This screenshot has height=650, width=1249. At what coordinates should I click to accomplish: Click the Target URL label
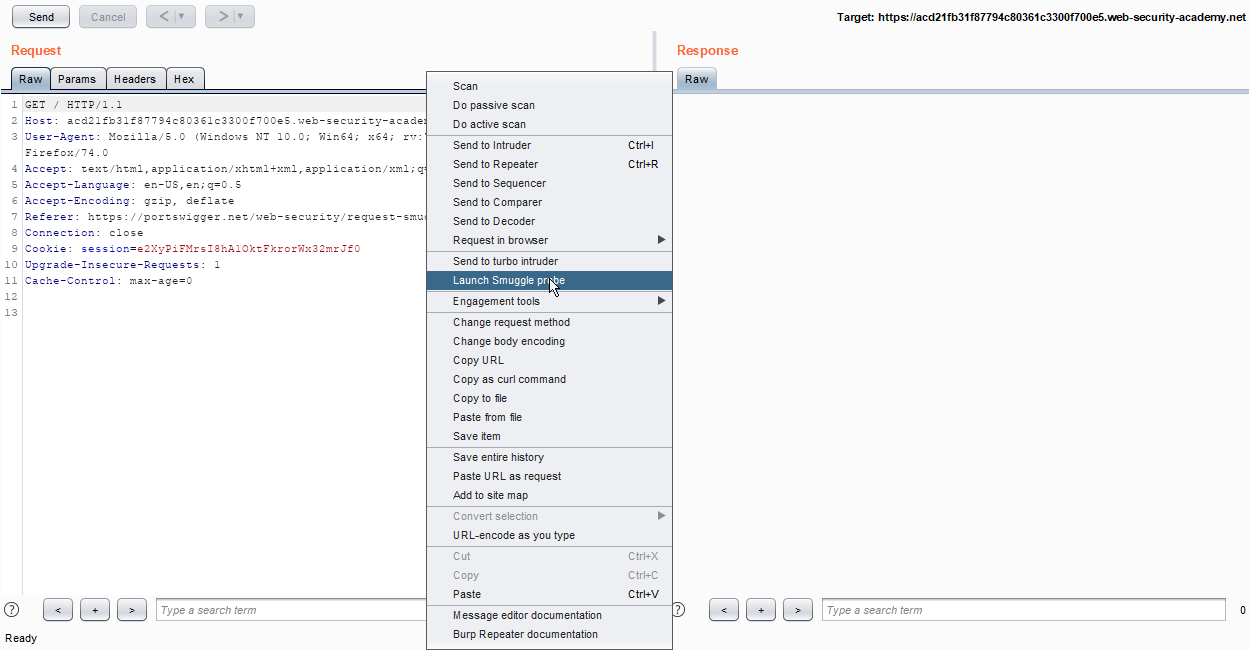(x=1041, y=17)
